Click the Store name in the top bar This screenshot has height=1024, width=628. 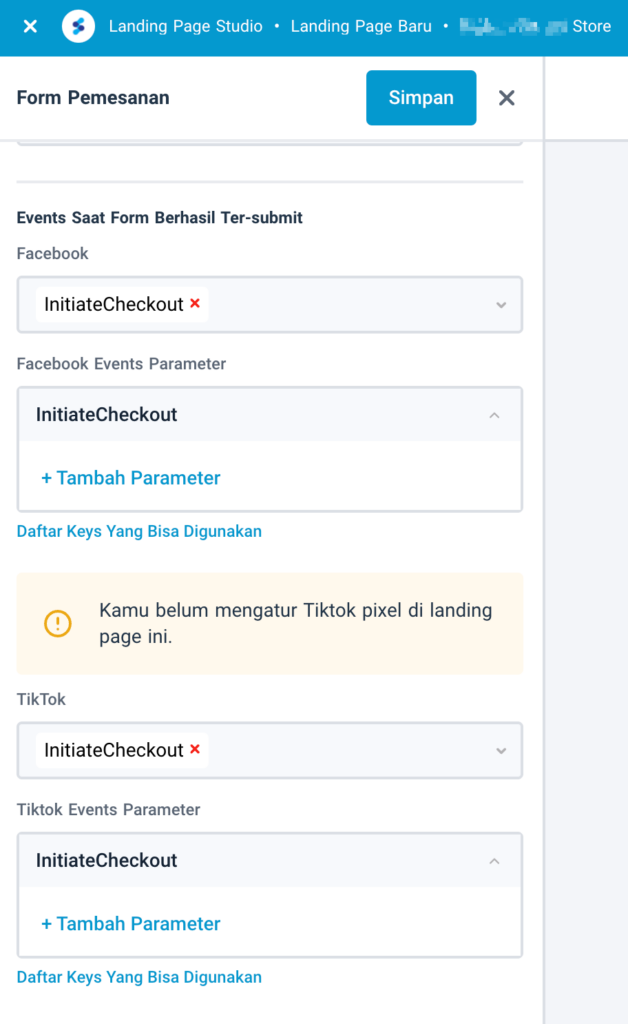click(x=537, y=26)
